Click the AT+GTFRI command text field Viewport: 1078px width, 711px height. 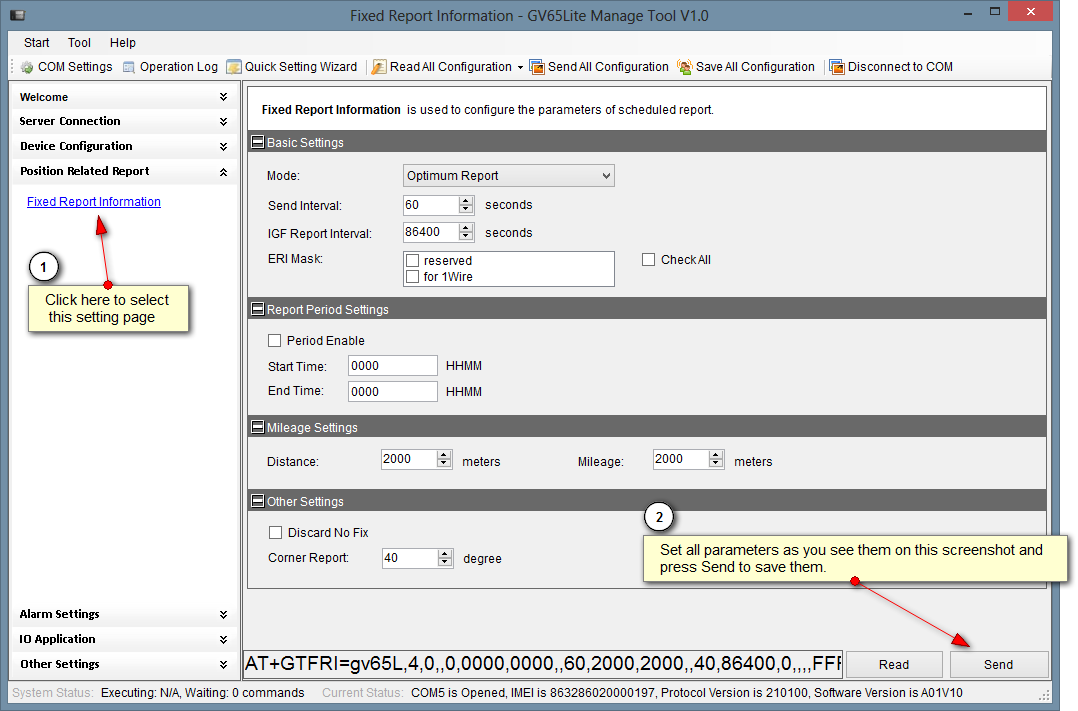point(543,664)
